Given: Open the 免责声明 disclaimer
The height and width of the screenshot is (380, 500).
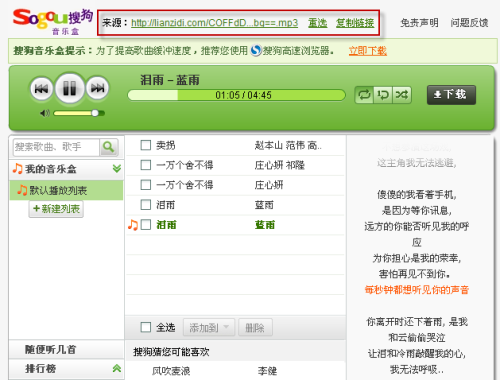Looking at the screenshot, I should [x=419, y=23].
